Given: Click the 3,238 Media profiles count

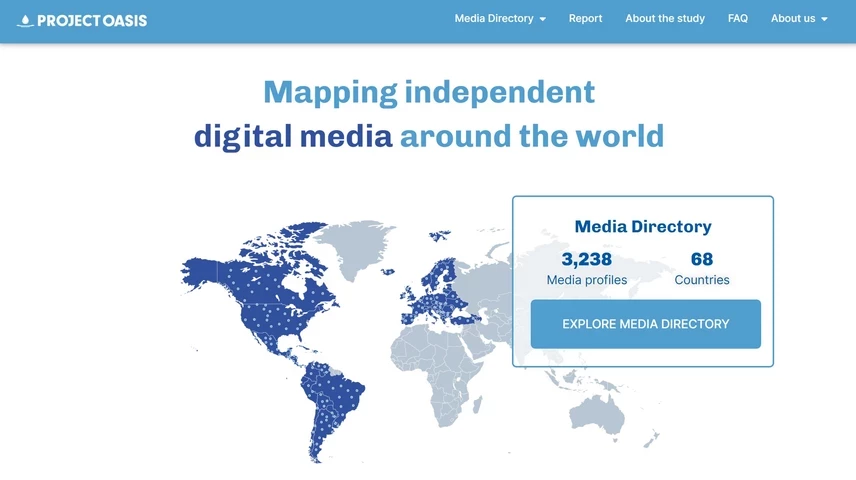Looking at the screenshot, I should coord(587,268).
